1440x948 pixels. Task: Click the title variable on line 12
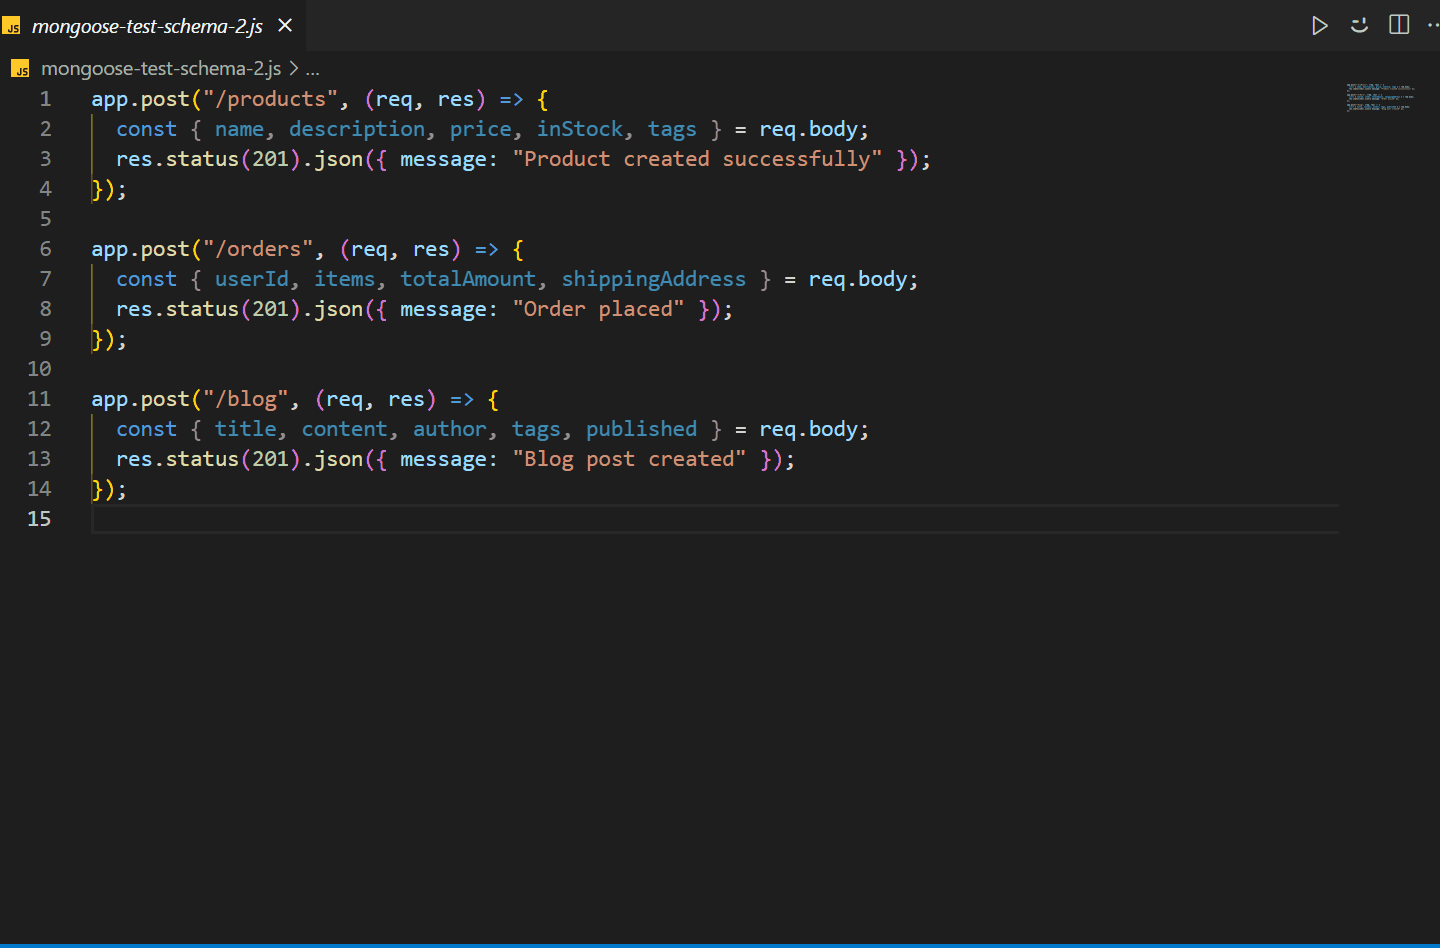click(x=246, y=429)
